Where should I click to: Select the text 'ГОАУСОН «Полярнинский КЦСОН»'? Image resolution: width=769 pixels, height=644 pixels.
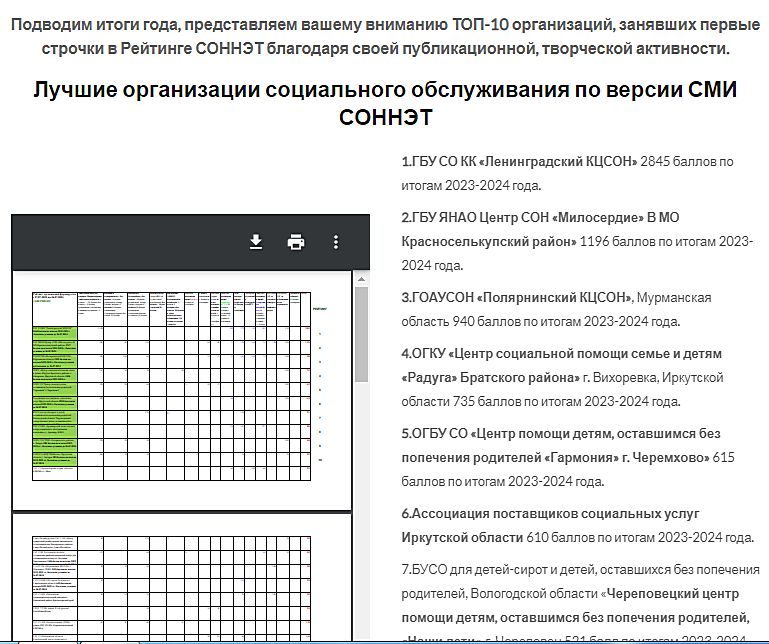[x=522, y=297]
